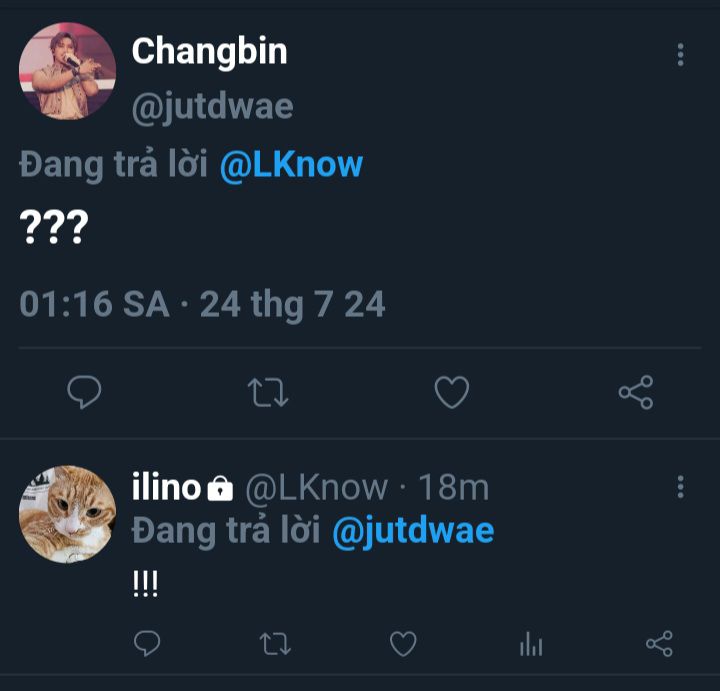Share ilino's reply using the share icon
720x691 pixels.
point(659,644)
